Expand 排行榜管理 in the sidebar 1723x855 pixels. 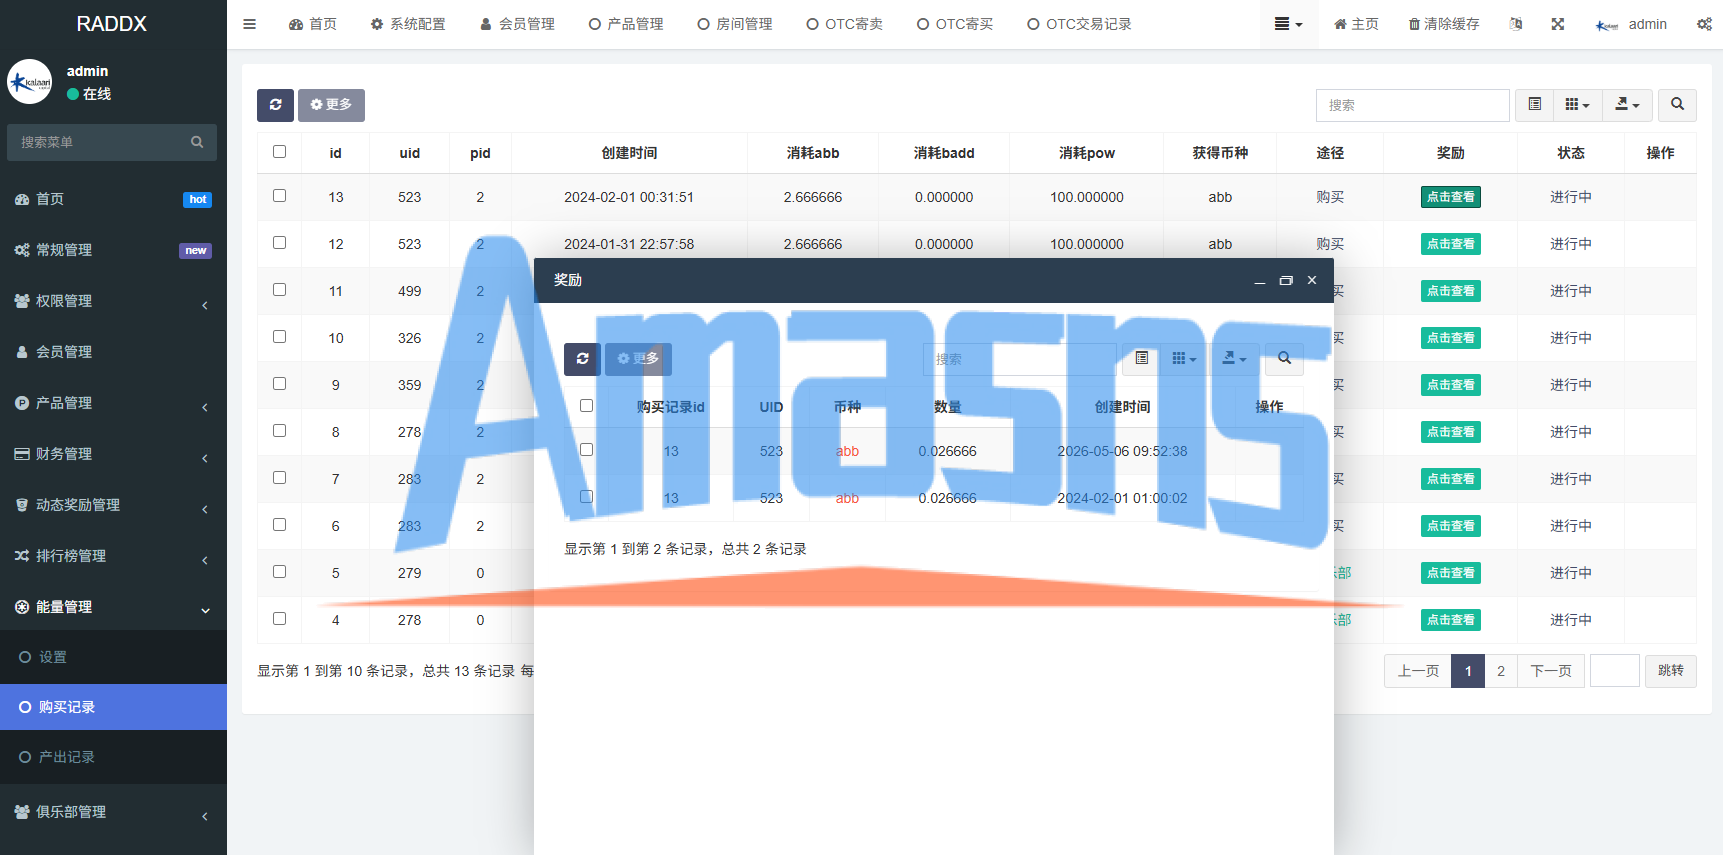point(113,556)
